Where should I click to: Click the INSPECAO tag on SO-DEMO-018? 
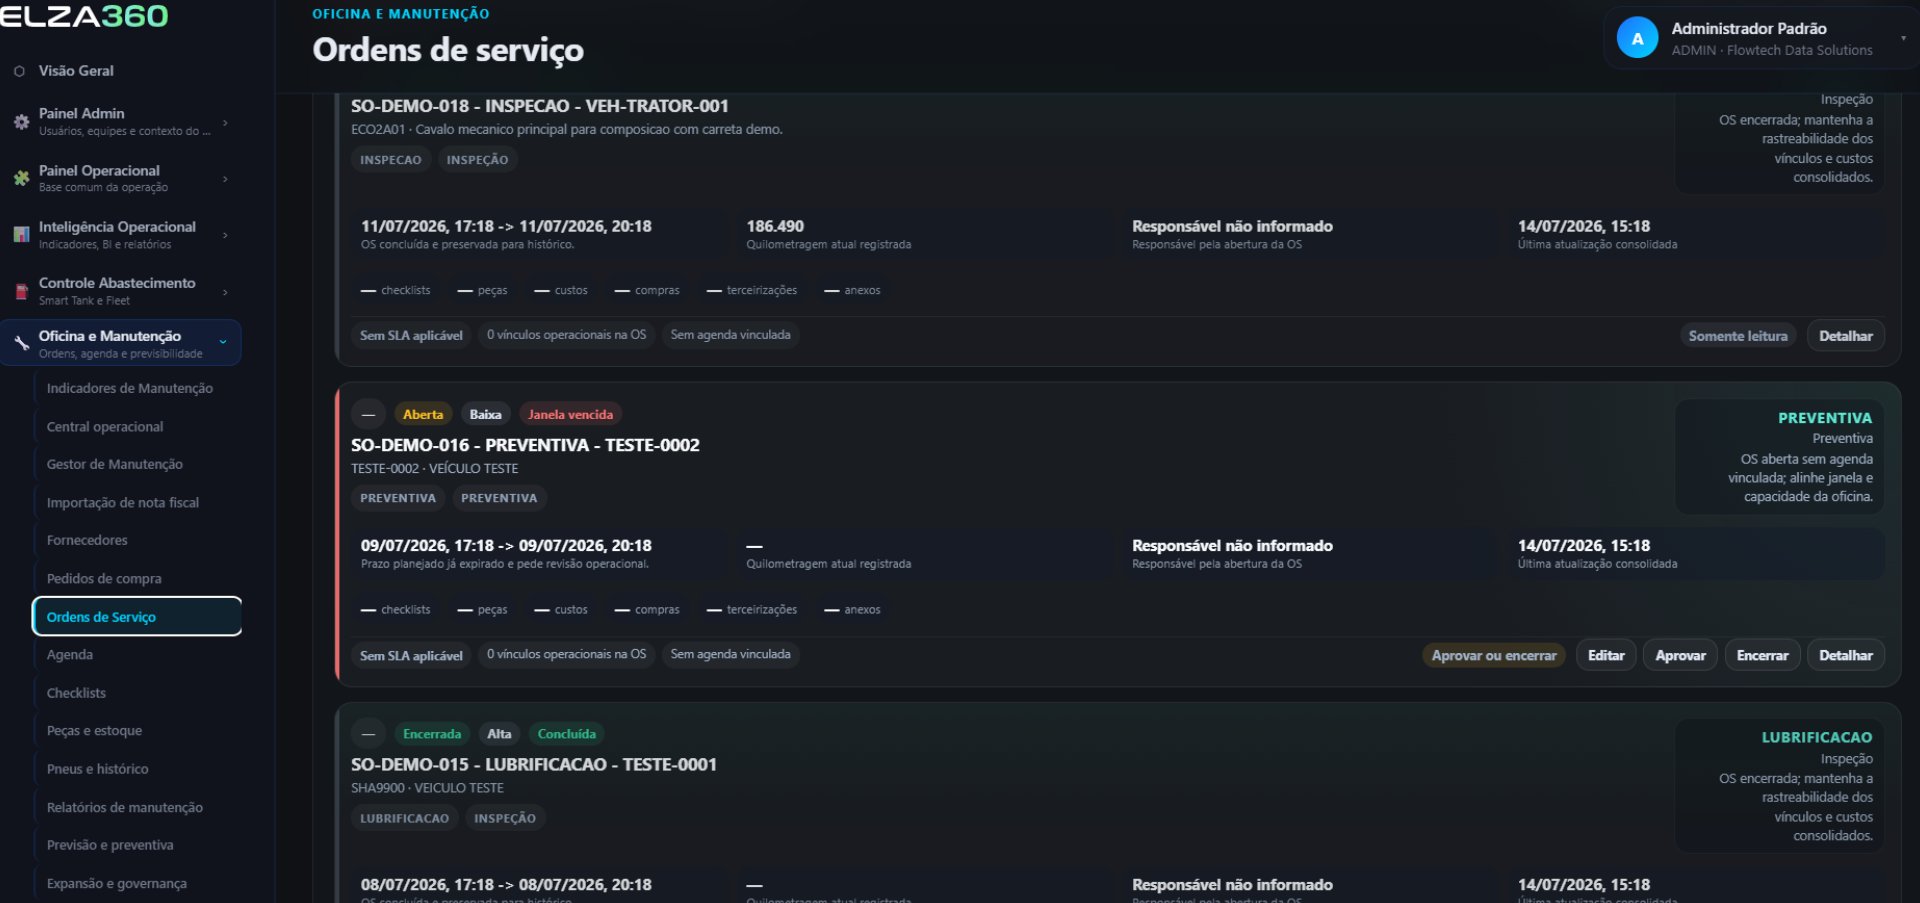click(390, 160)
